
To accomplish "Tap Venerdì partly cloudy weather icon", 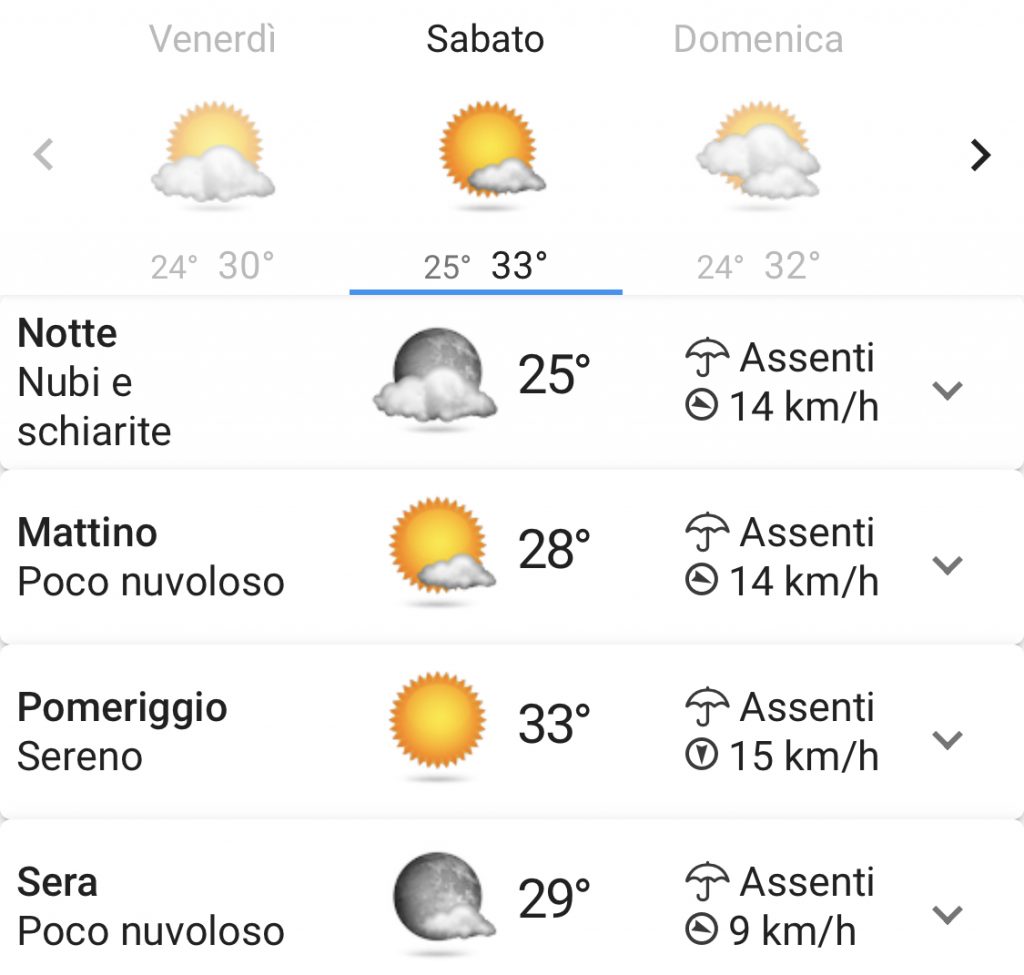I will (214, 153).
